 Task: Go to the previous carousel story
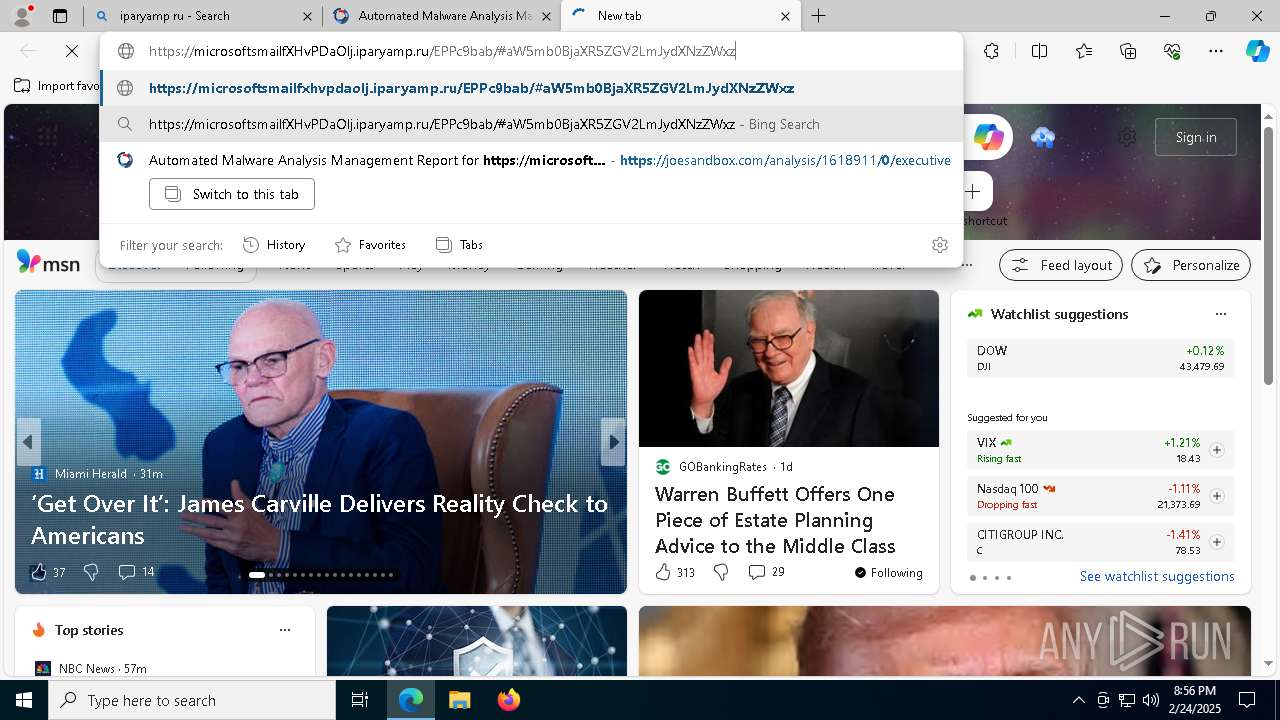28,442
